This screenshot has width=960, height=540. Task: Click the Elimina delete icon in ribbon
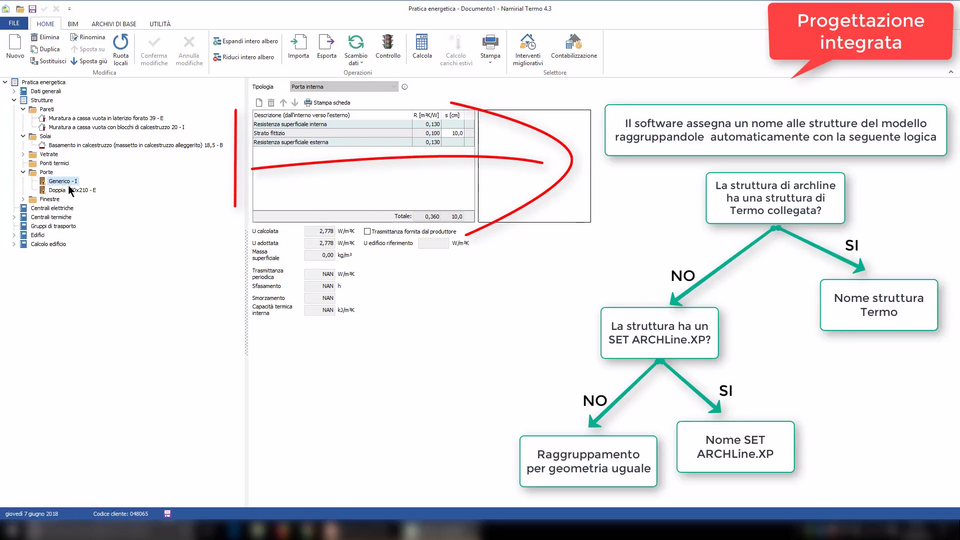[x=34, y=37]
